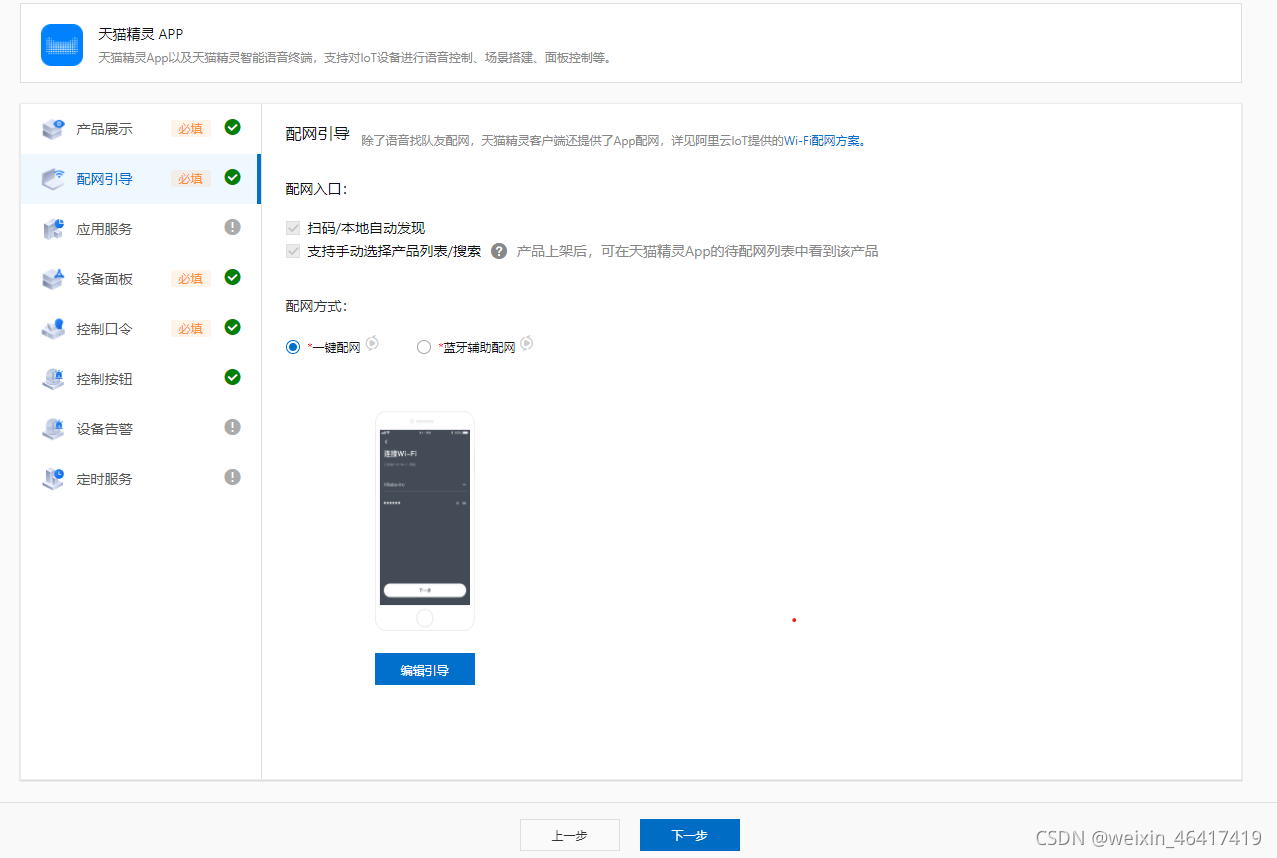Toggle the 支持手动选择产品列表/搜索 checkbox
The width and height of the screenshot is (1277, 858).
[x=293, y=251]
